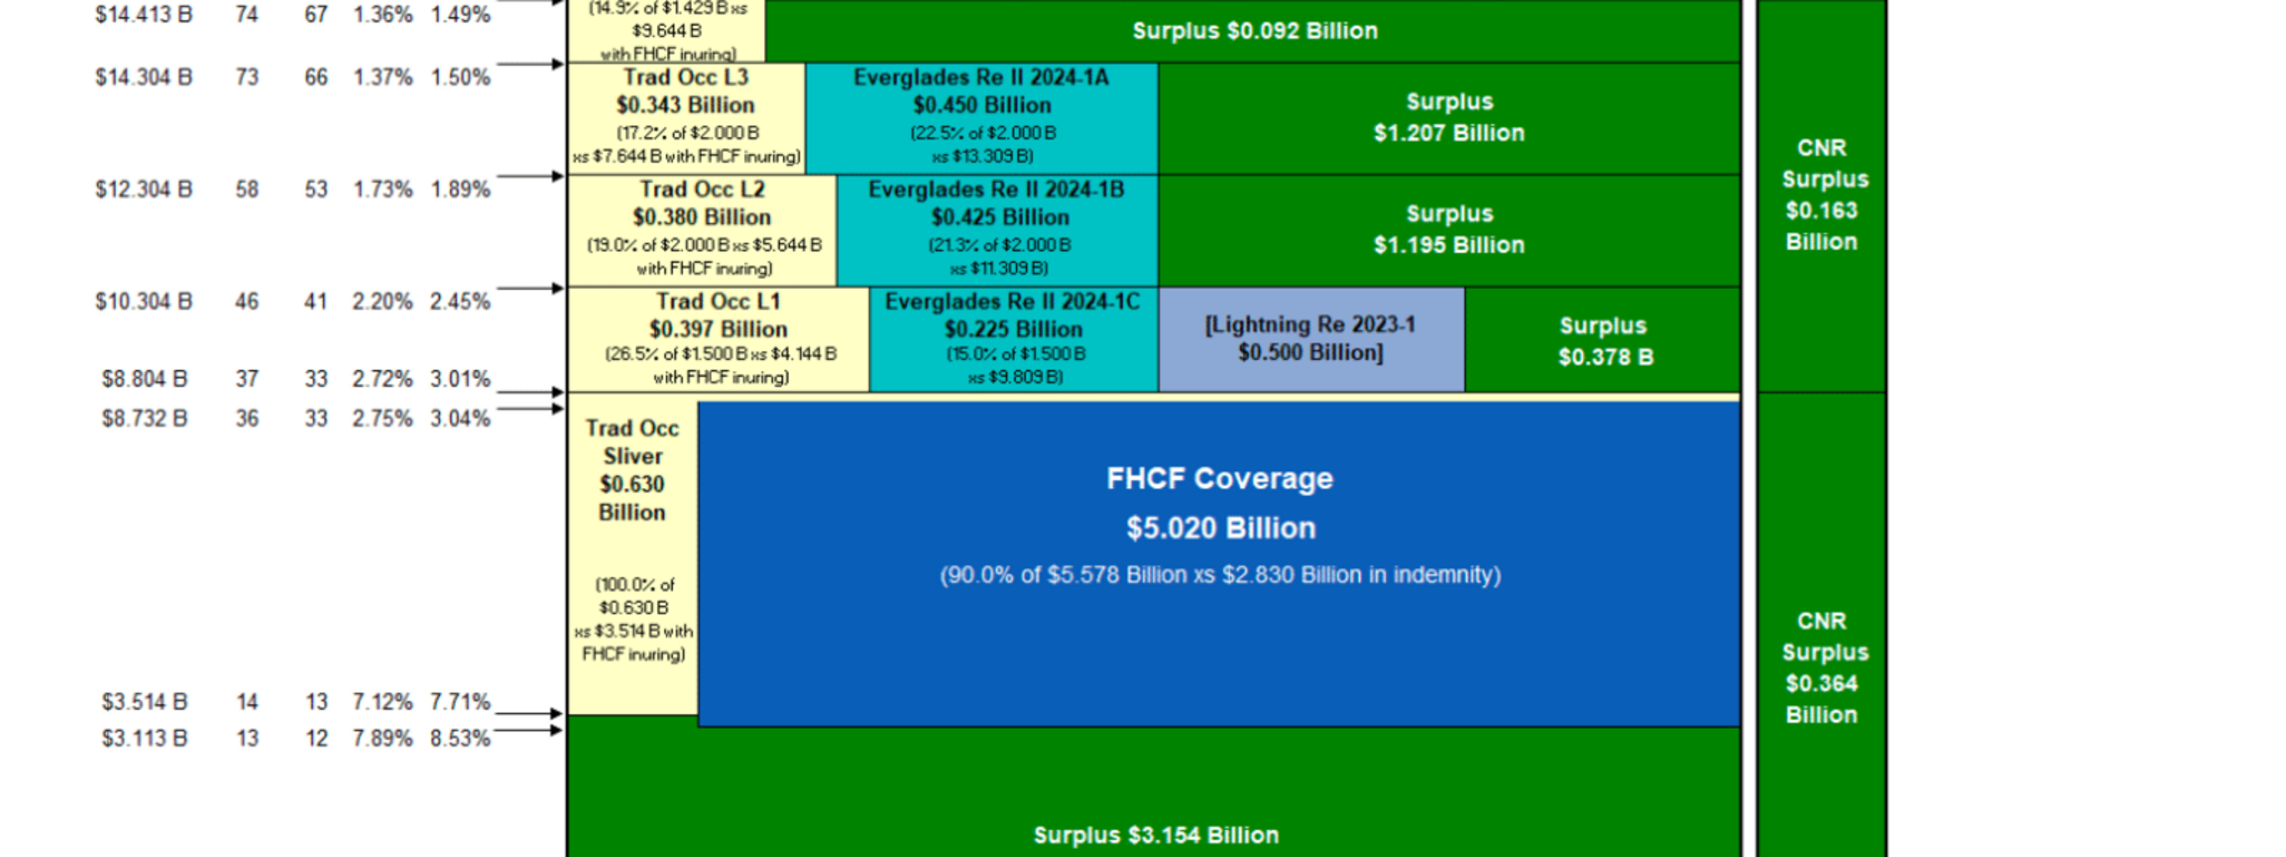Click the $3.514 B attachment level label
2286x857 pixels.
coord(144,702)
